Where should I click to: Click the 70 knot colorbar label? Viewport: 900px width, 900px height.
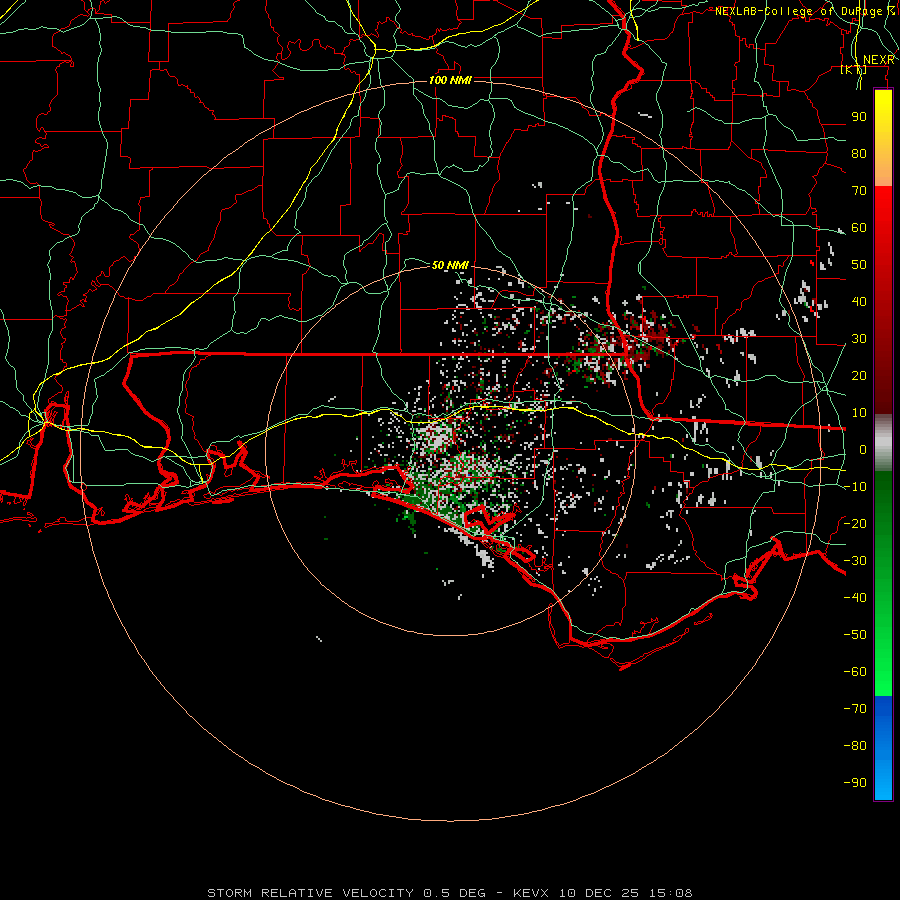pyautogui.click(x=859, y=191)
